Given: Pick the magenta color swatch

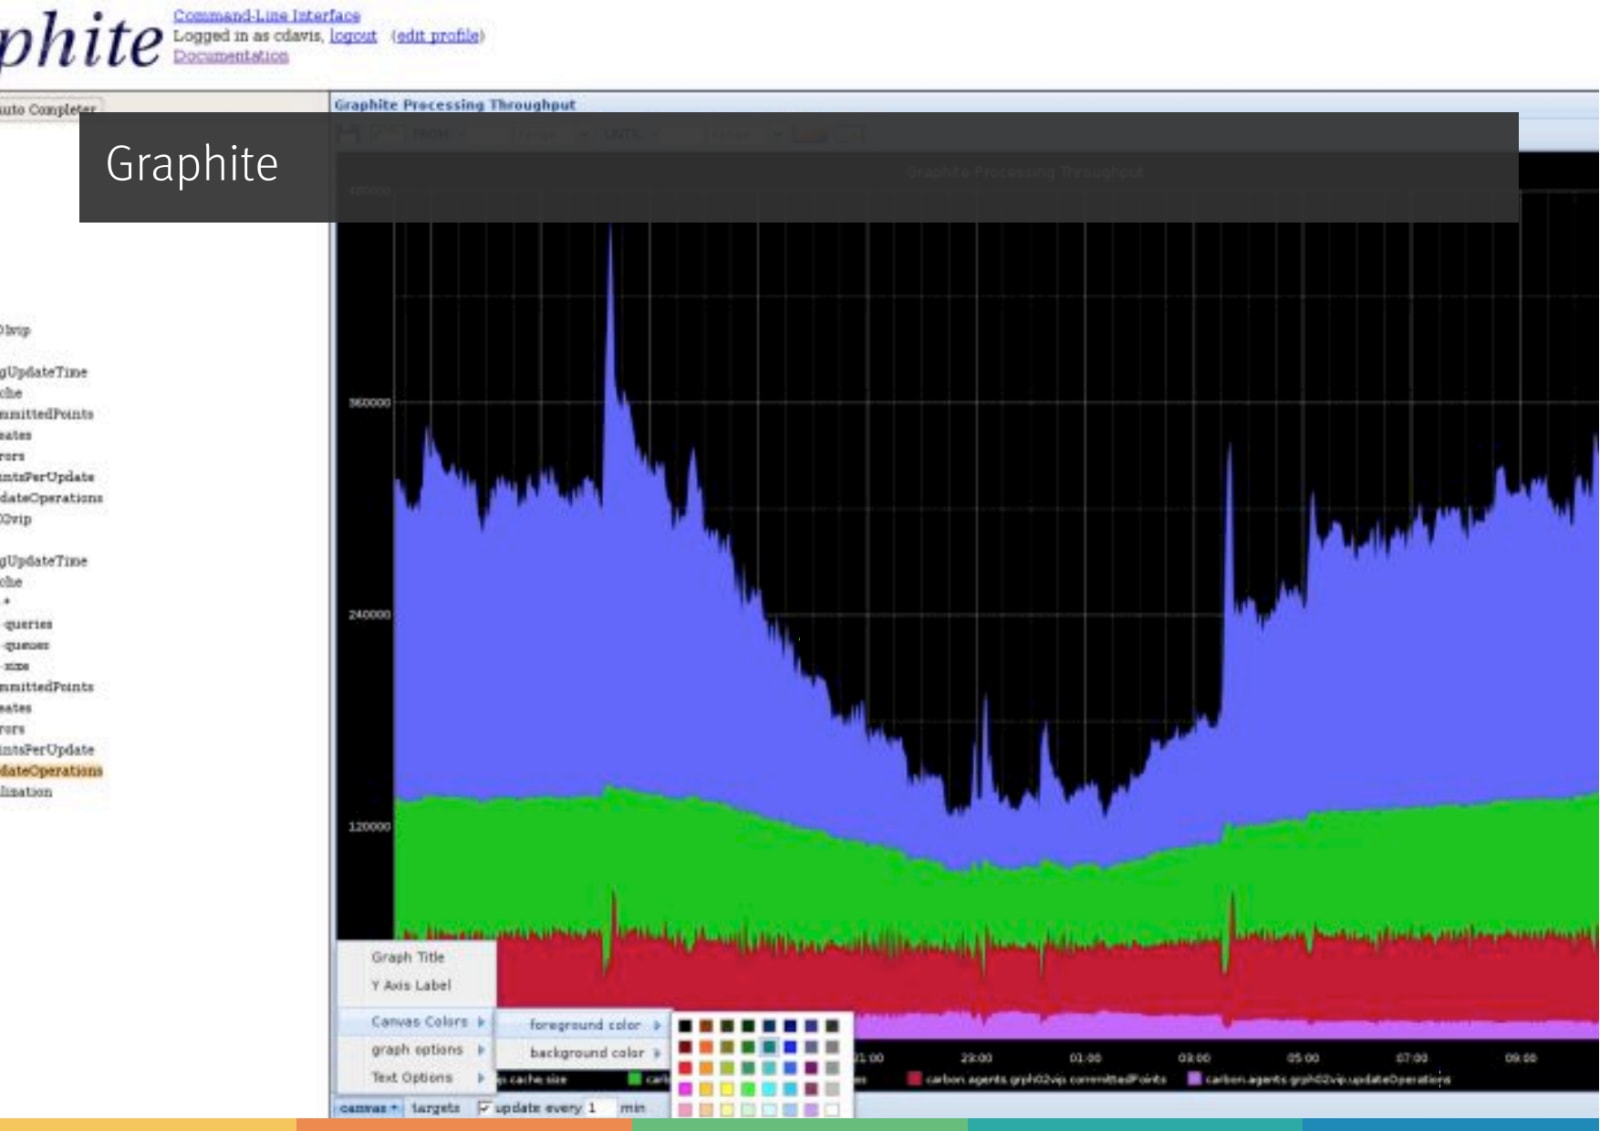Looking at the screenshot, I should 685,1088.
